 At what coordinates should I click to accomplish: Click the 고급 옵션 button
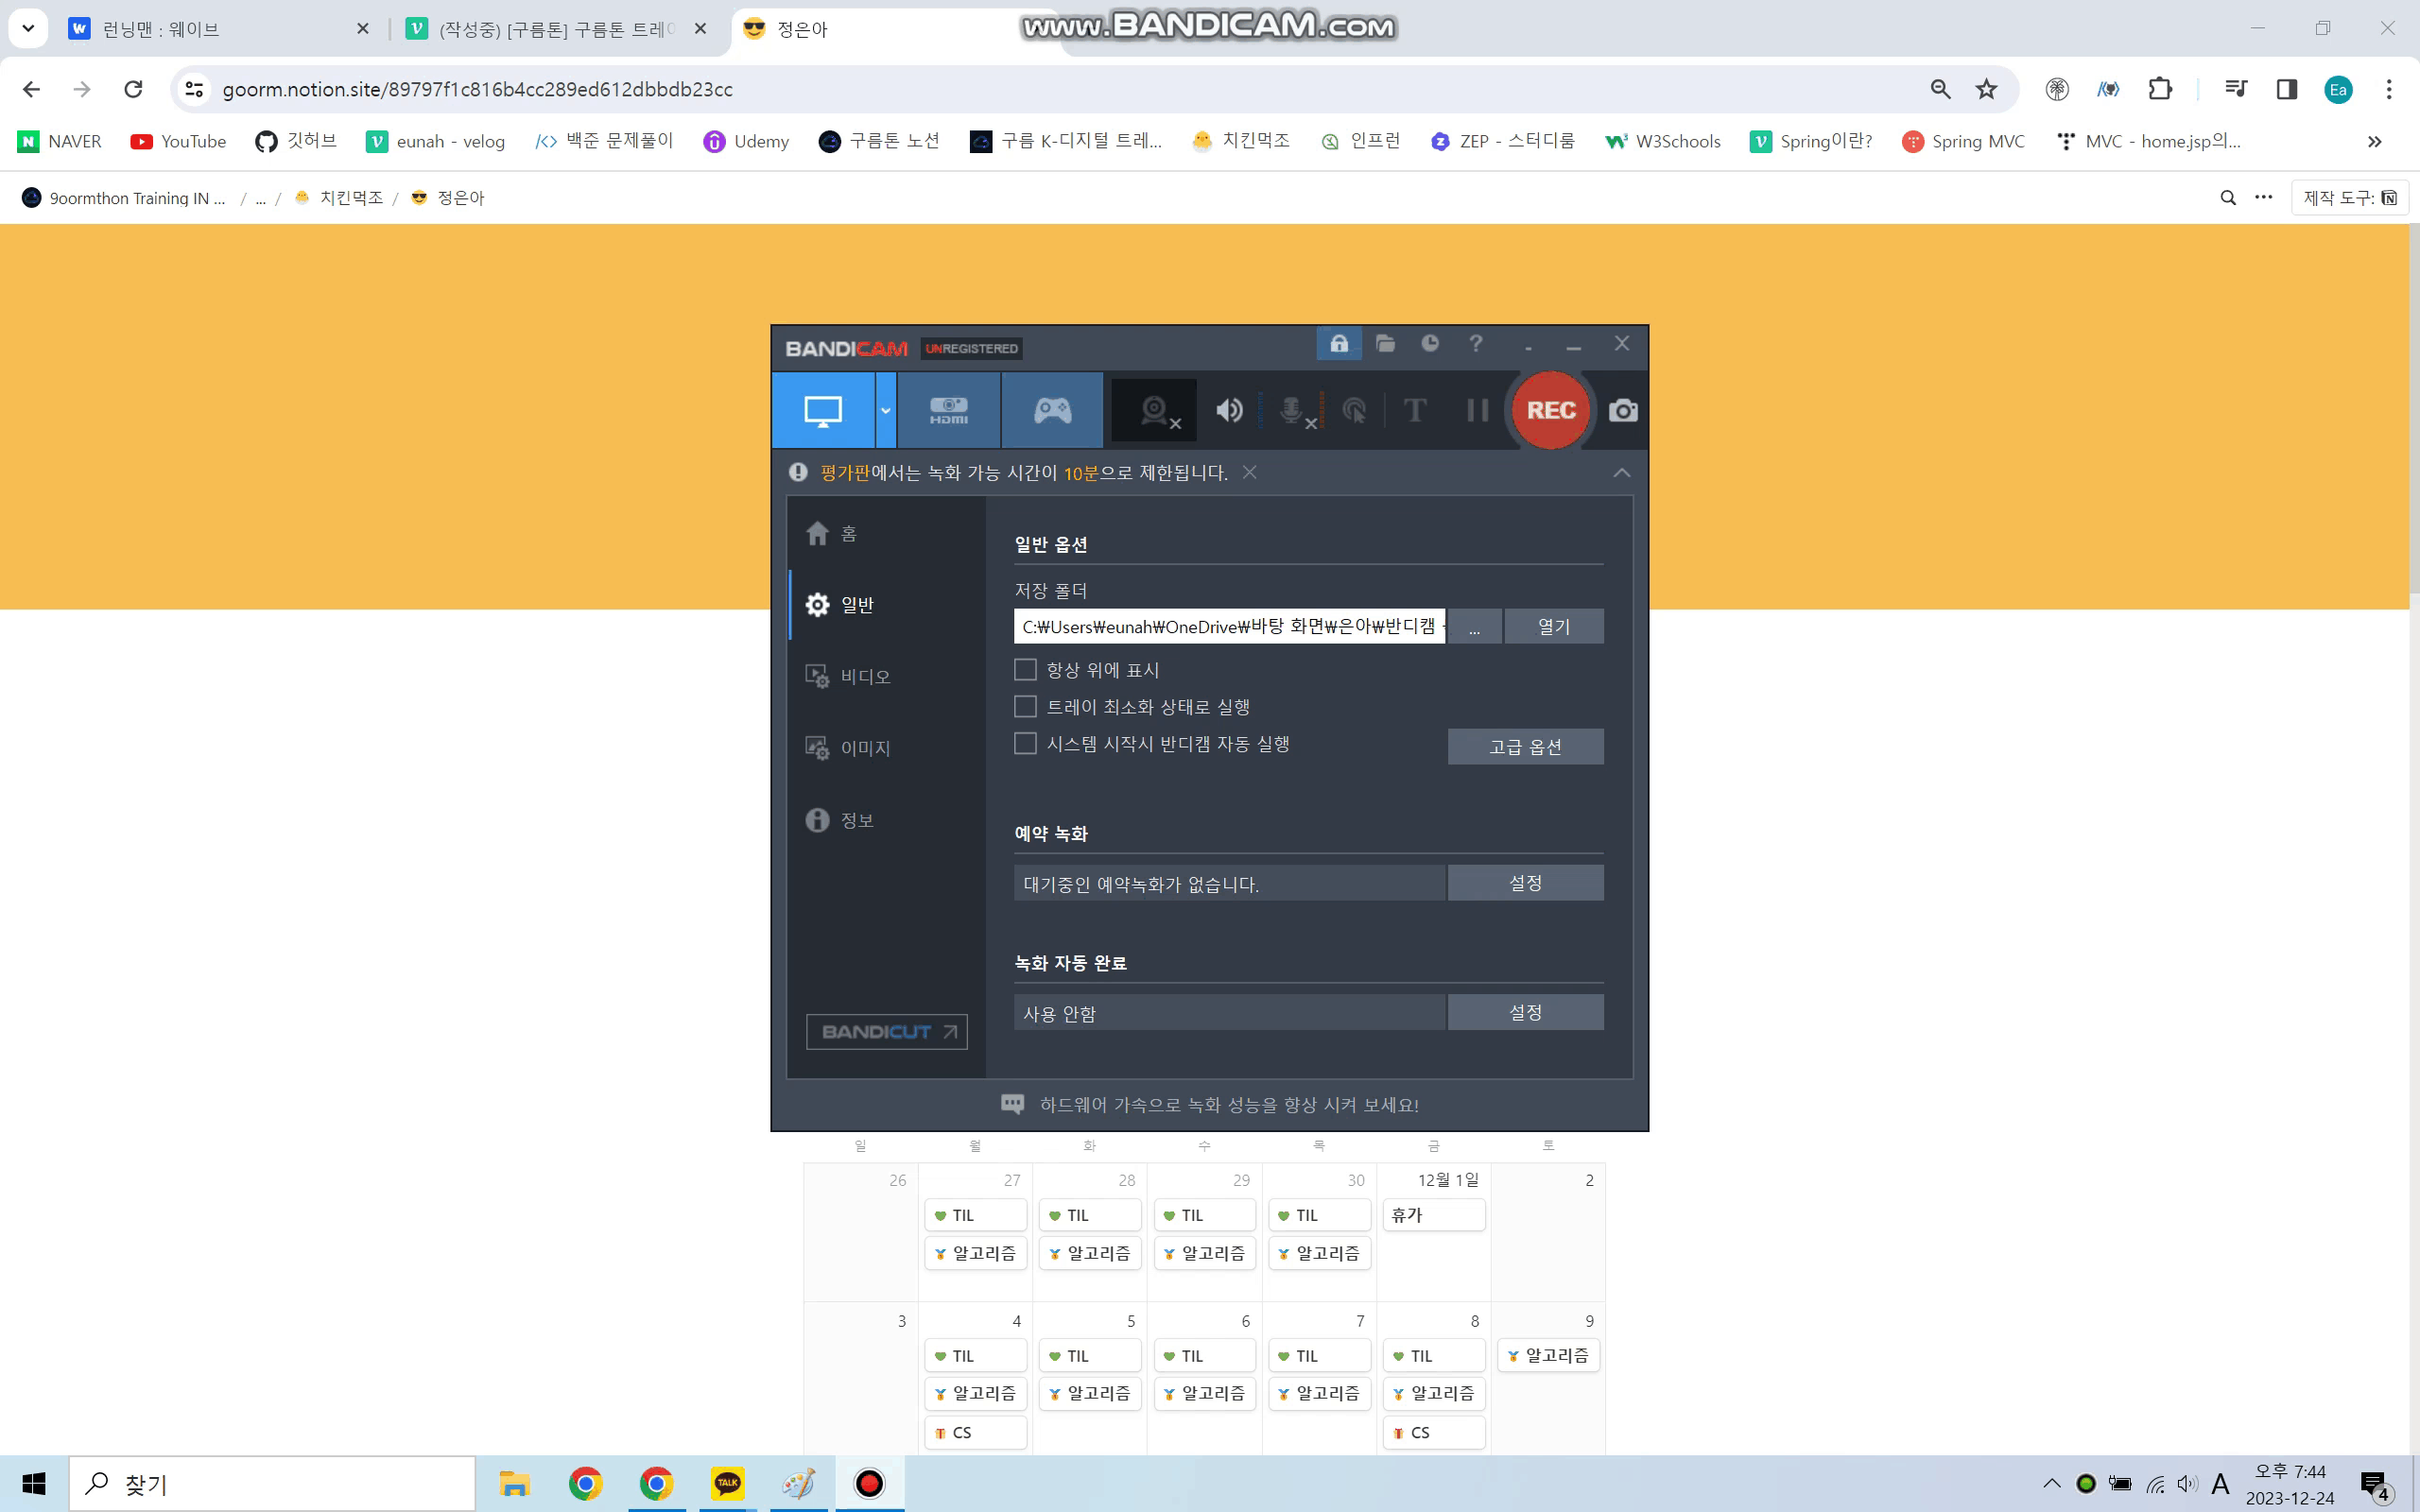point(1524,746)
